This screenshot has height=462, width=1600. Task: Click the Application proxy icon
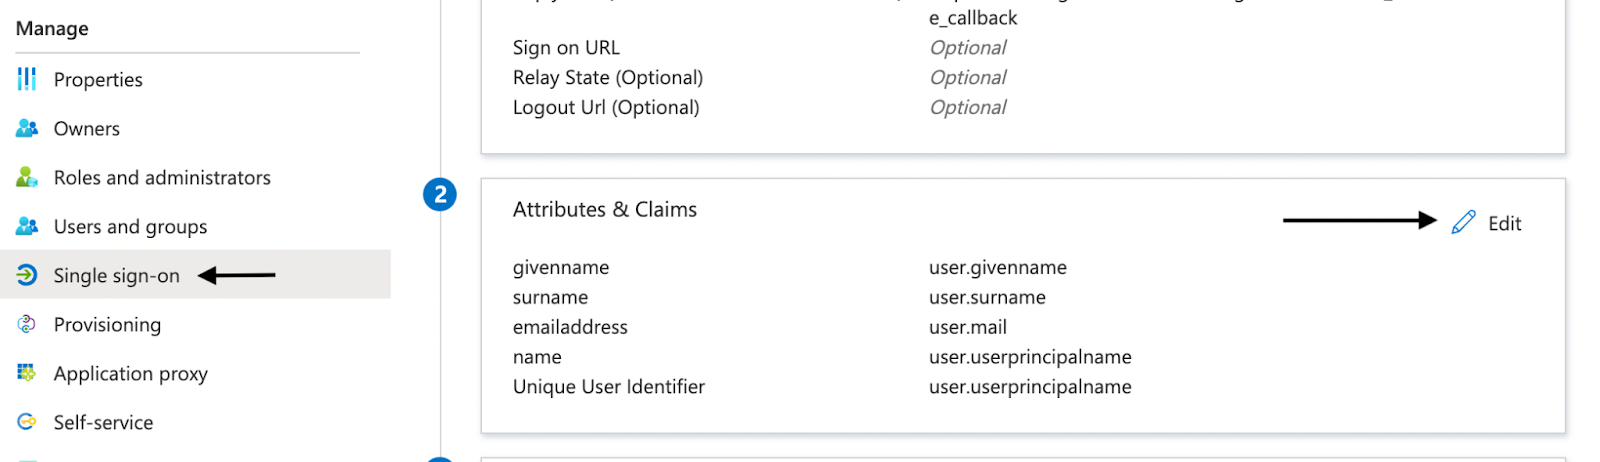pyautogui.click(x=27, y=373)
